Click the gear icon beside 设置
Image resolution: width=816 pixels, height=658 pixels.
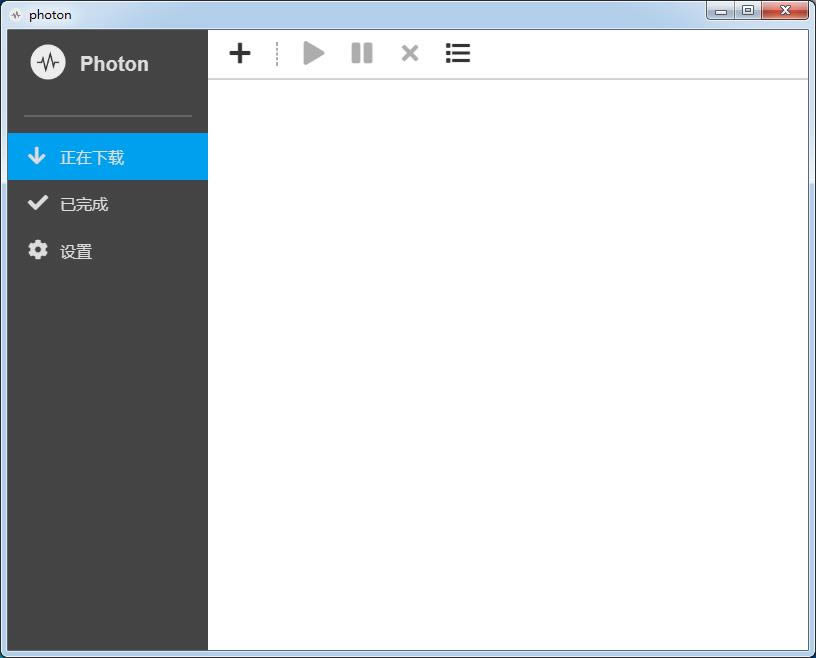[x=37, y=250]
